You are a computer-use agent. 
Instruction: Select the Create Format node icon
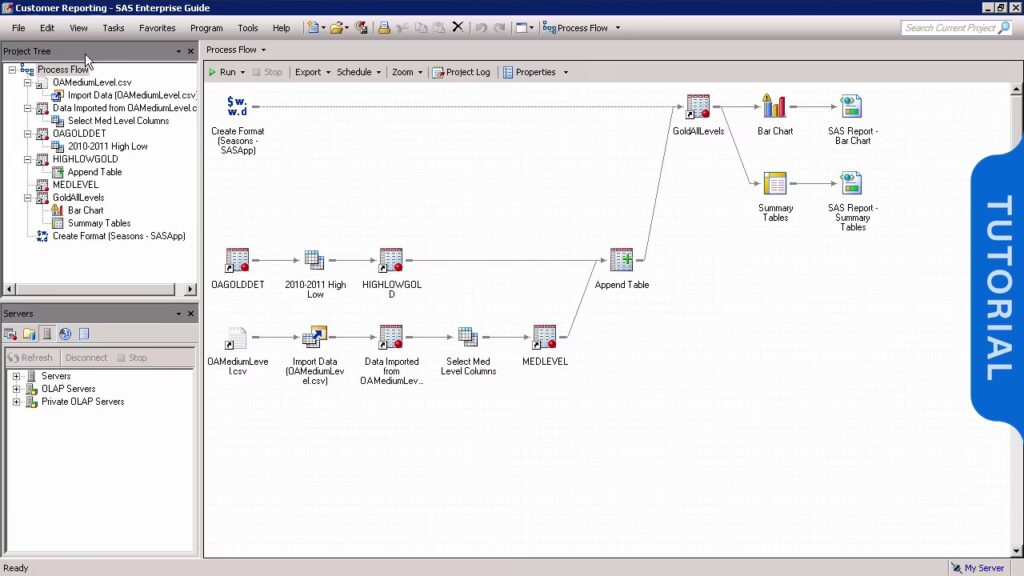pyautogui.click(x=237, y=106)
